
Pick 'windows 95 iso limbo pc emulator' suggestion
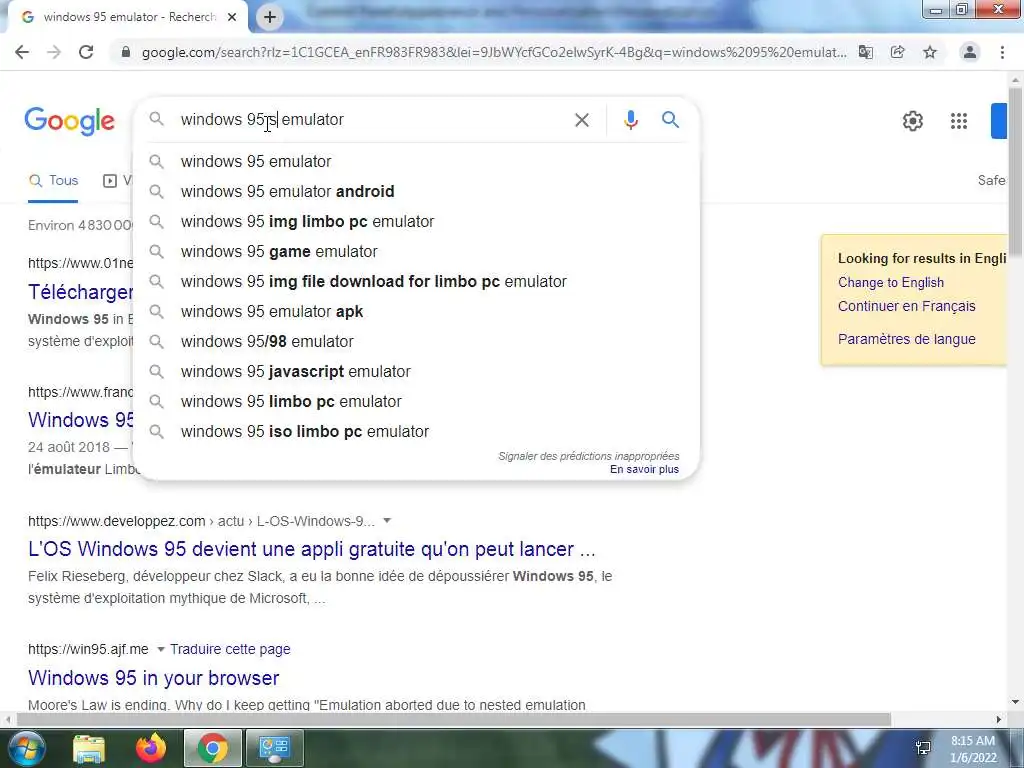click(415, 432)
